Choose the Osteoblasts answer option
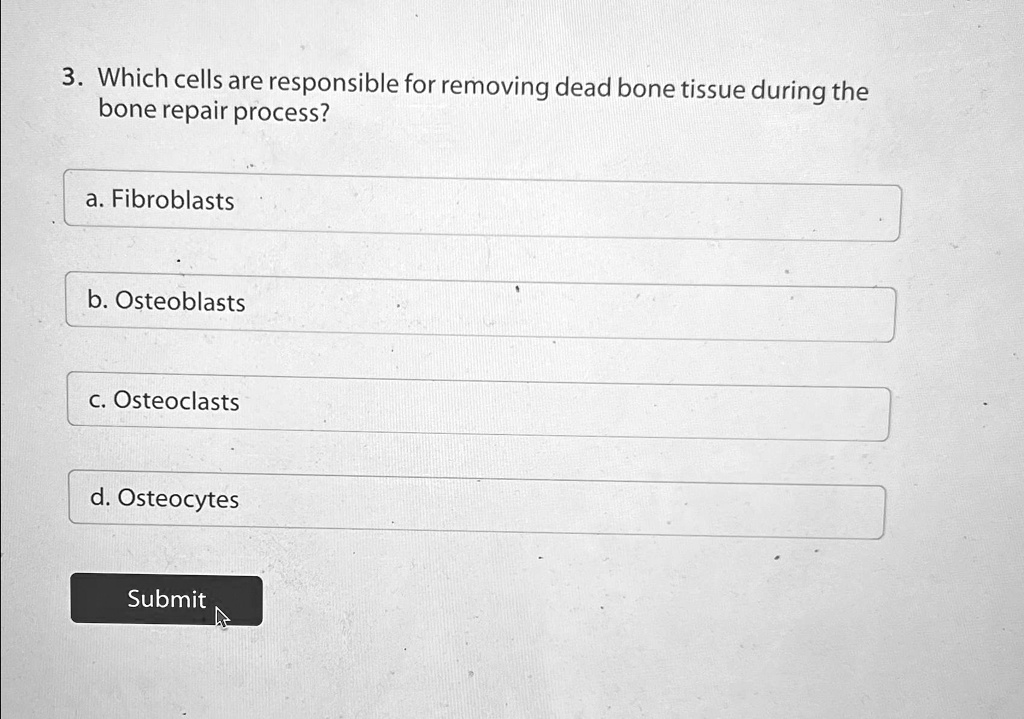Image resolution: width=1024 pixels, height=719 pixels. pos(480,308)
